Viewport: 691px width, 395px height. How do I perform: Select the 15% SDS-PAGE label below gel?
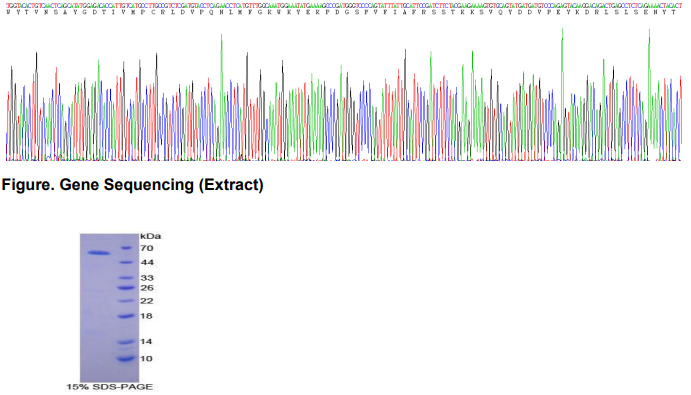110,387
